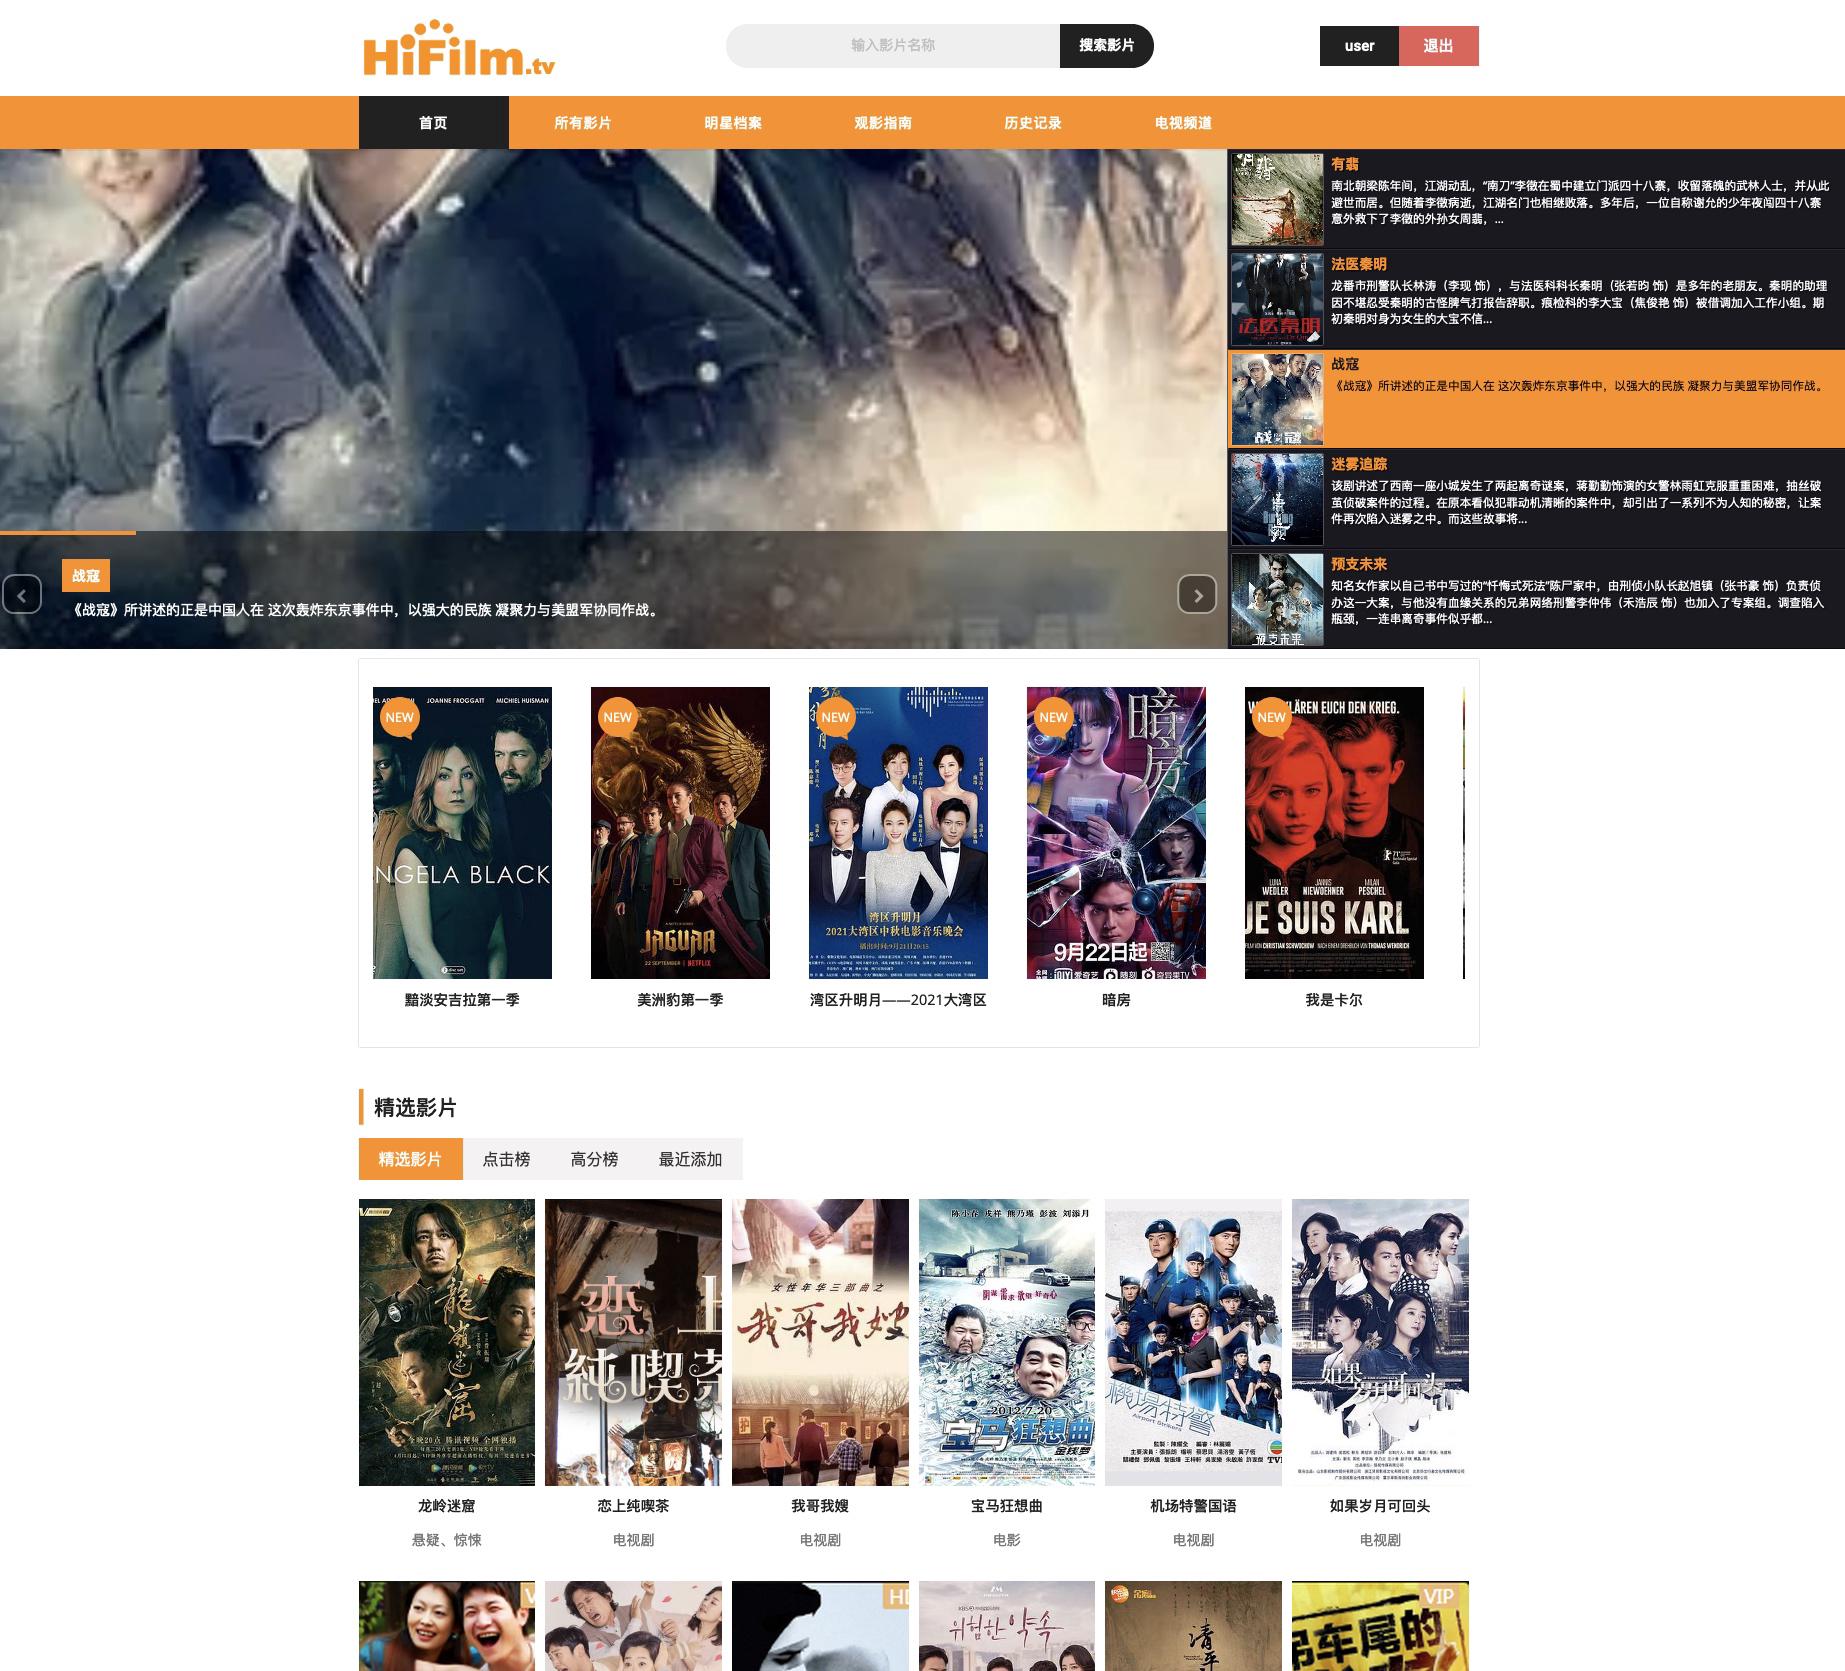Select 首页 in the navigation bar
Image resolution: width=1845 pixels, height=1671 pixels.
click(x=433, y=123)
